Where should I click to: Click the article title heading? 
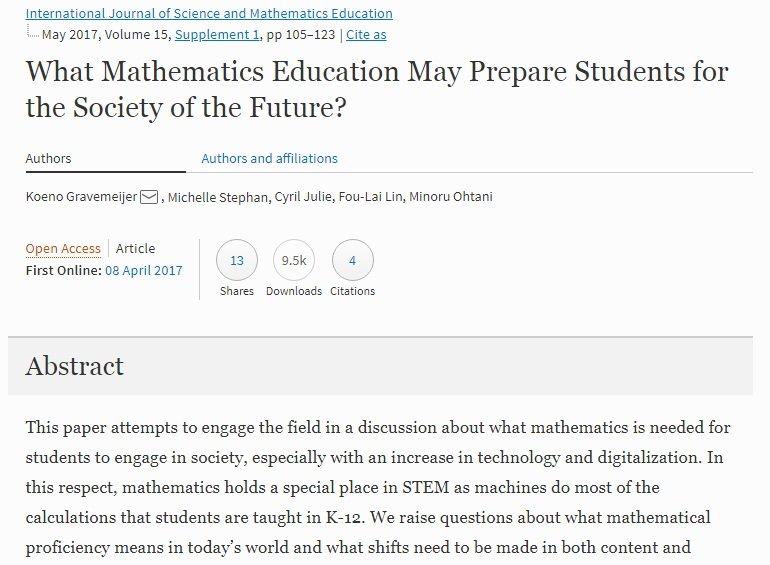coord(377,89)
